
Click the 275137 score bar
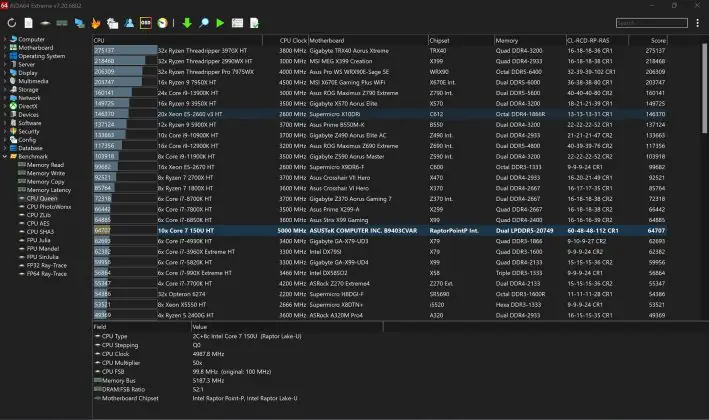pyautogui.click(x=125, y=51)
